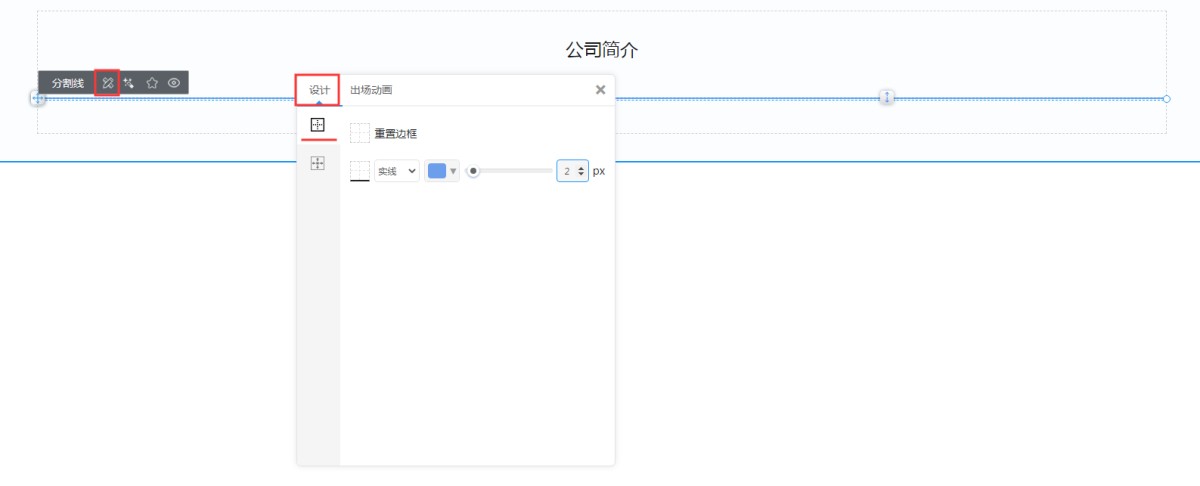This screenshot has height=486, width=1200.
Task: Click the 分割线 label in the toolbar
Action: 68,83
